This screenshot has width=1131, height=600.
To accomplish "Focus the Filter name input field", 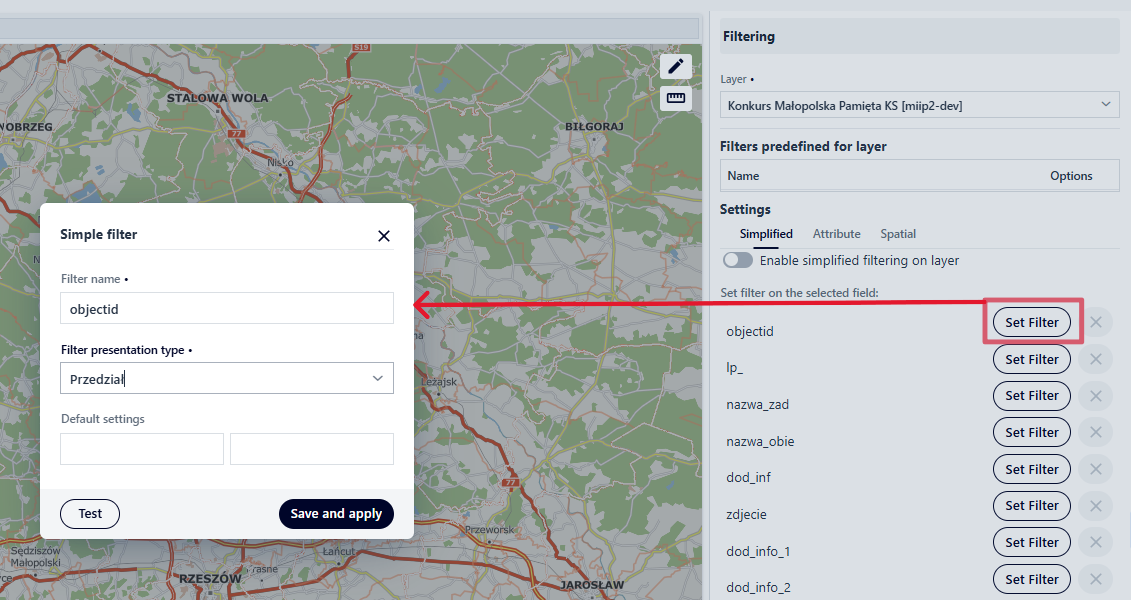I will click(226, 309).
